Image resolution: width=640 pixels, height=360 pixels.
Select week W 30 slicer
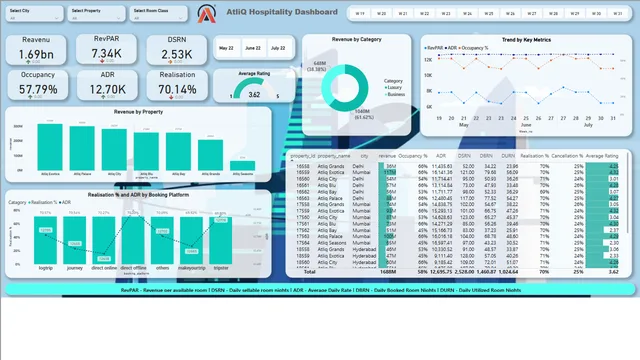596,13
